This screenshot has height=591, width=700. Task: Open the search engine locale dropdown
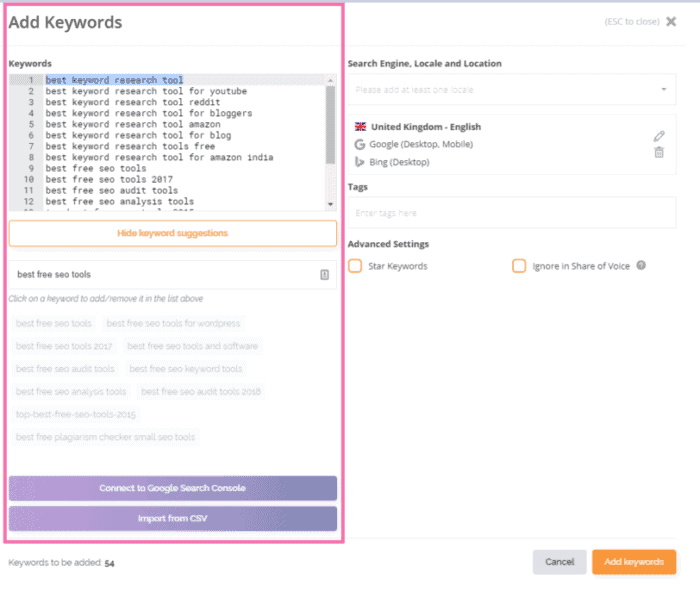(512, 90)
